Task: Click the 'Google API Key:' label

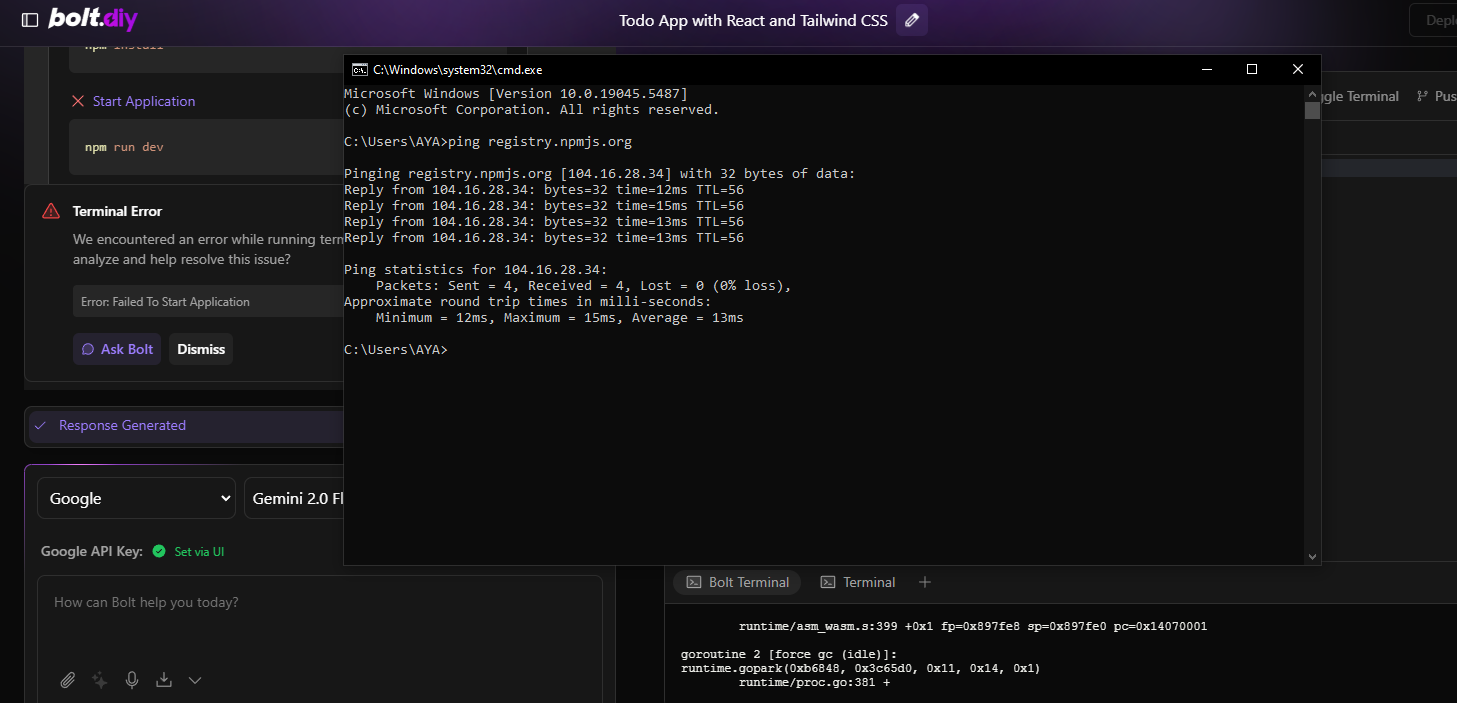Action: click(92, 551)
